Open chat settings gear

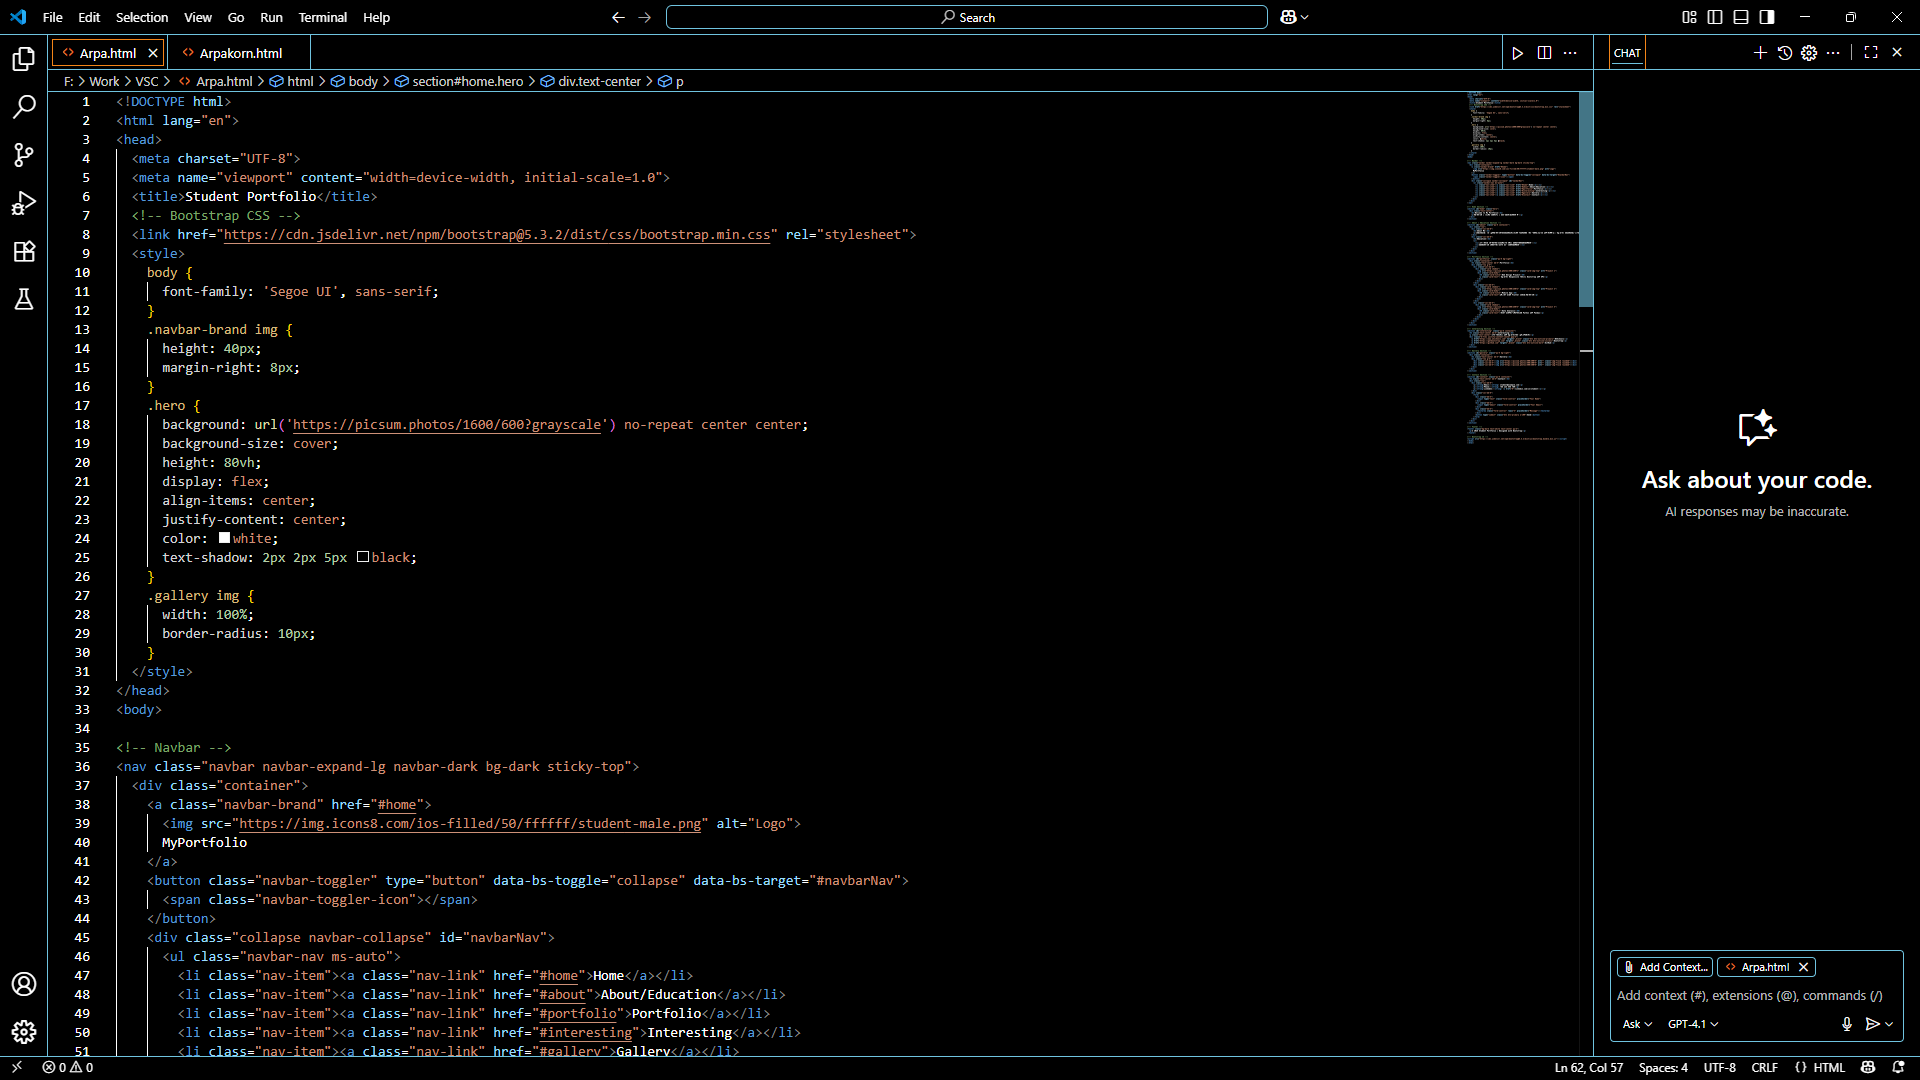[x=1809, y=53]
